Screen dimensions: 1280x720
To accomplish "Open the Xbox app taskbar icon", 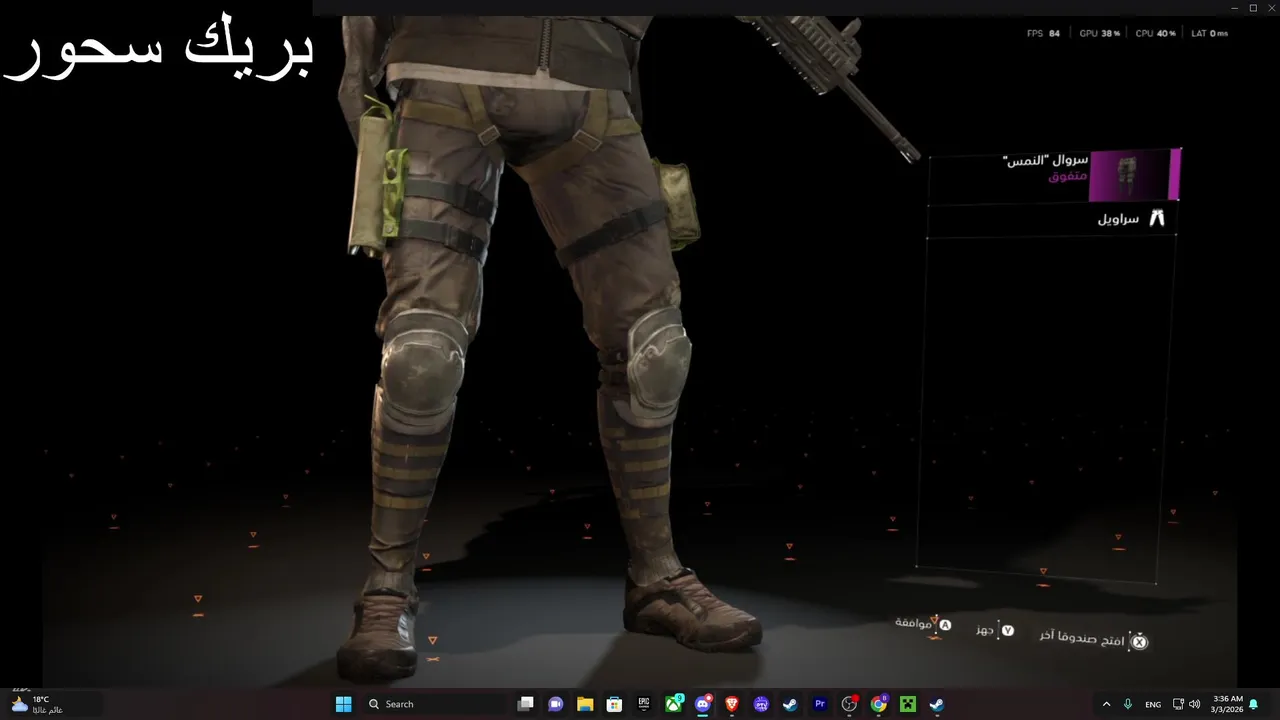I will click(674, 704).
